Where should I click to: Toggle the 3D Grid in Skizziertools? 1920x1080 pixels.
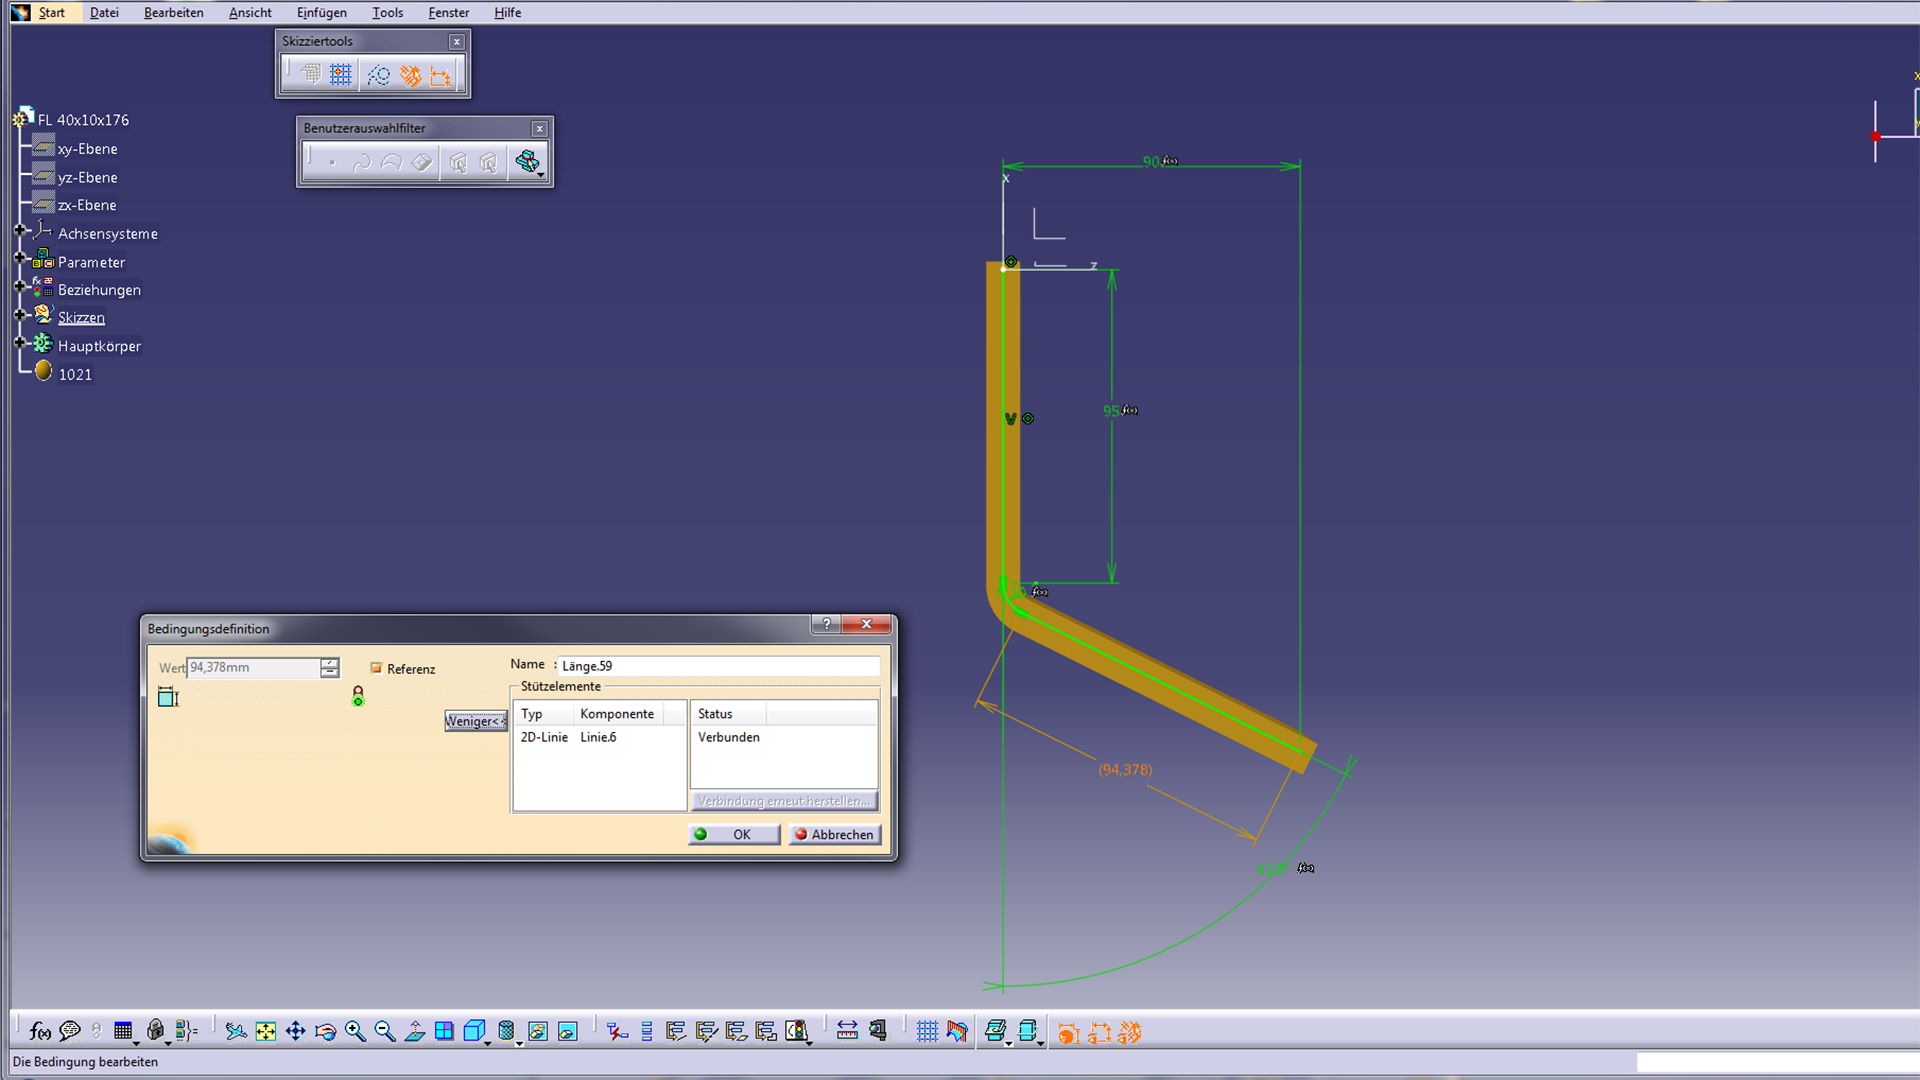click(x=311, y=74)
